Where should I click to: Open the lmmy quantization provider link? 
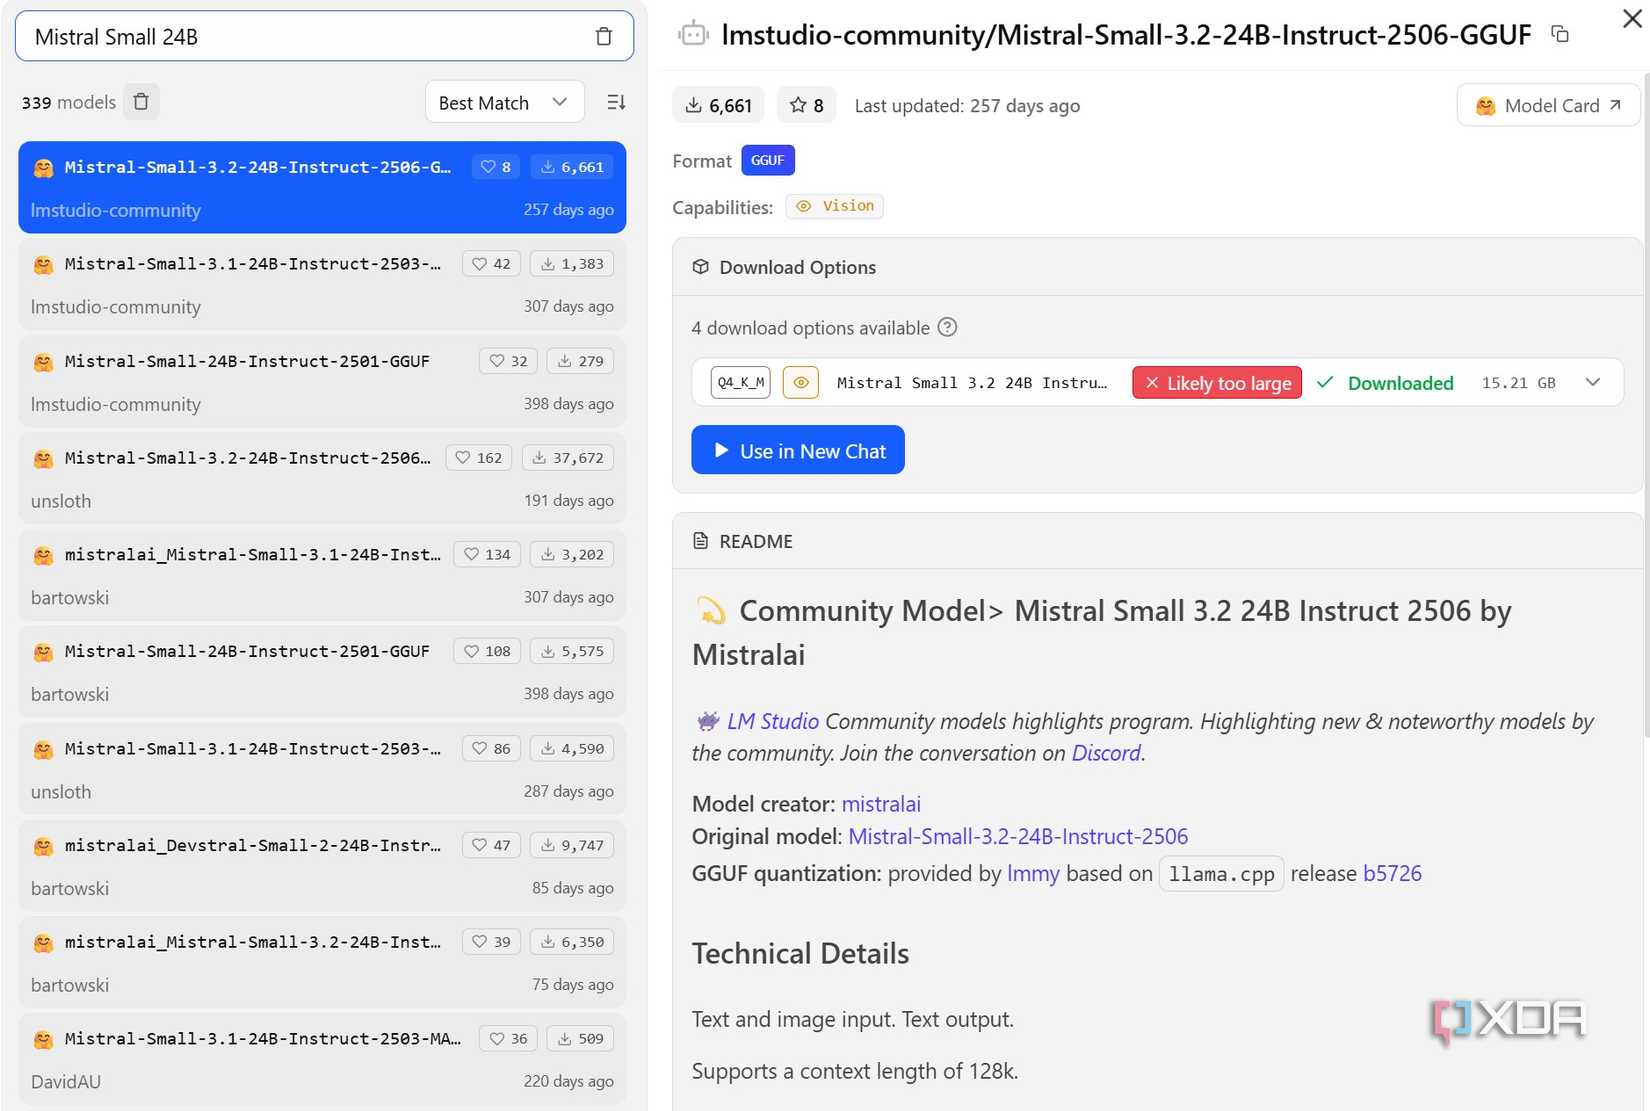tap(1033, 873)
